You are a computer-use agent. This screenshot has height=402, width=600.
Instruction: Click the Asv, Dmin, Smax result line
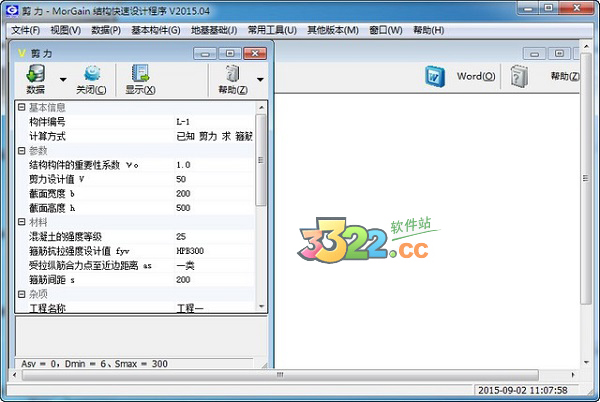[95, 364]
